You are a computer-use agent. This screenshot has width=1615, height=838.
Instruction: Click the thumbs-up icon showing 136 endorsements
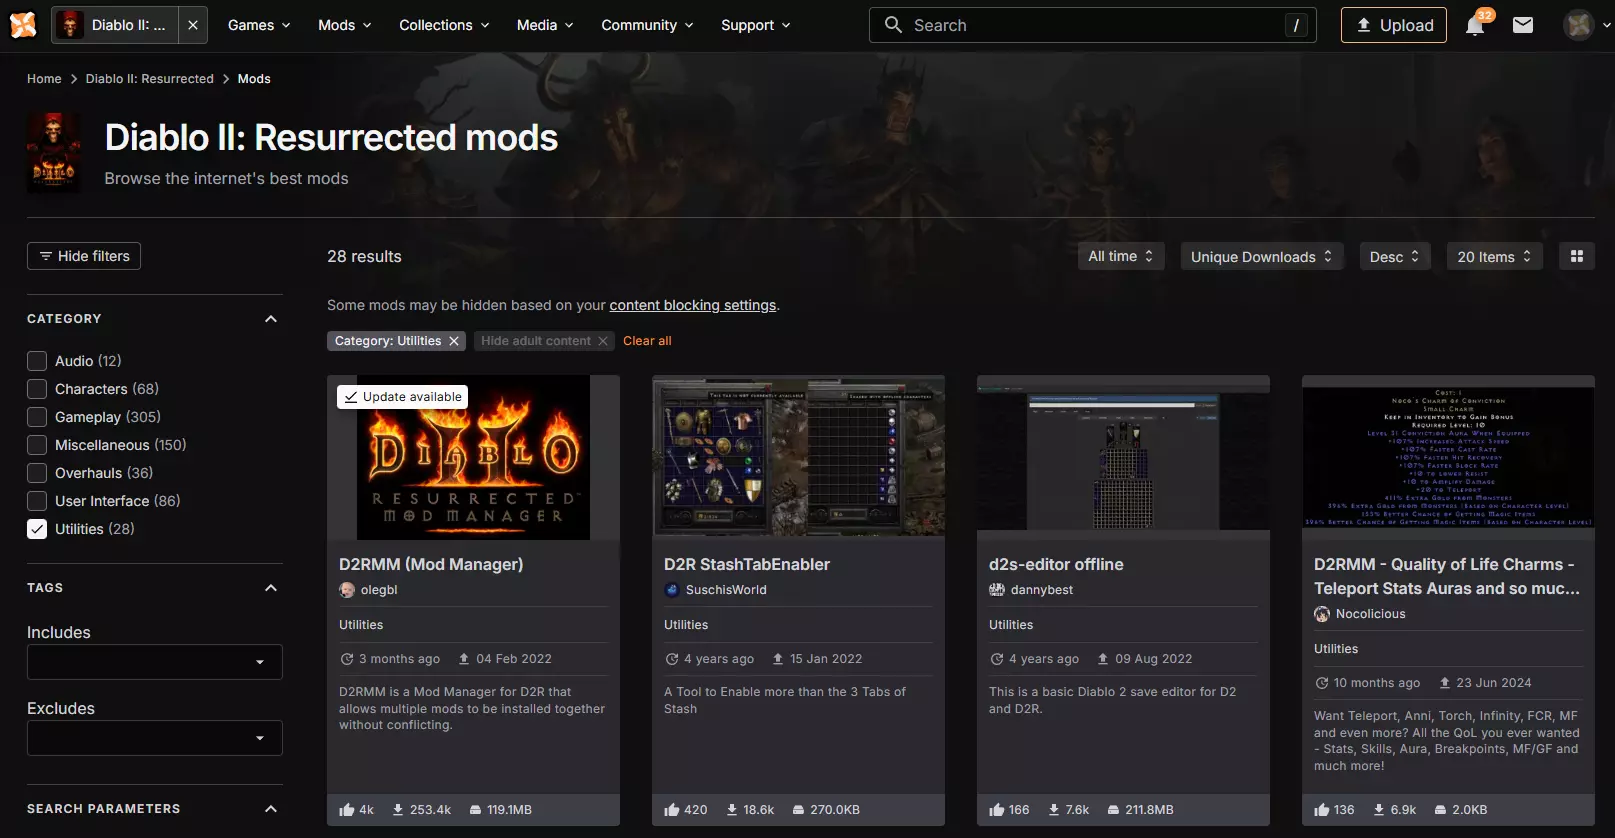pyautogui.click(x=1322, y=810)
